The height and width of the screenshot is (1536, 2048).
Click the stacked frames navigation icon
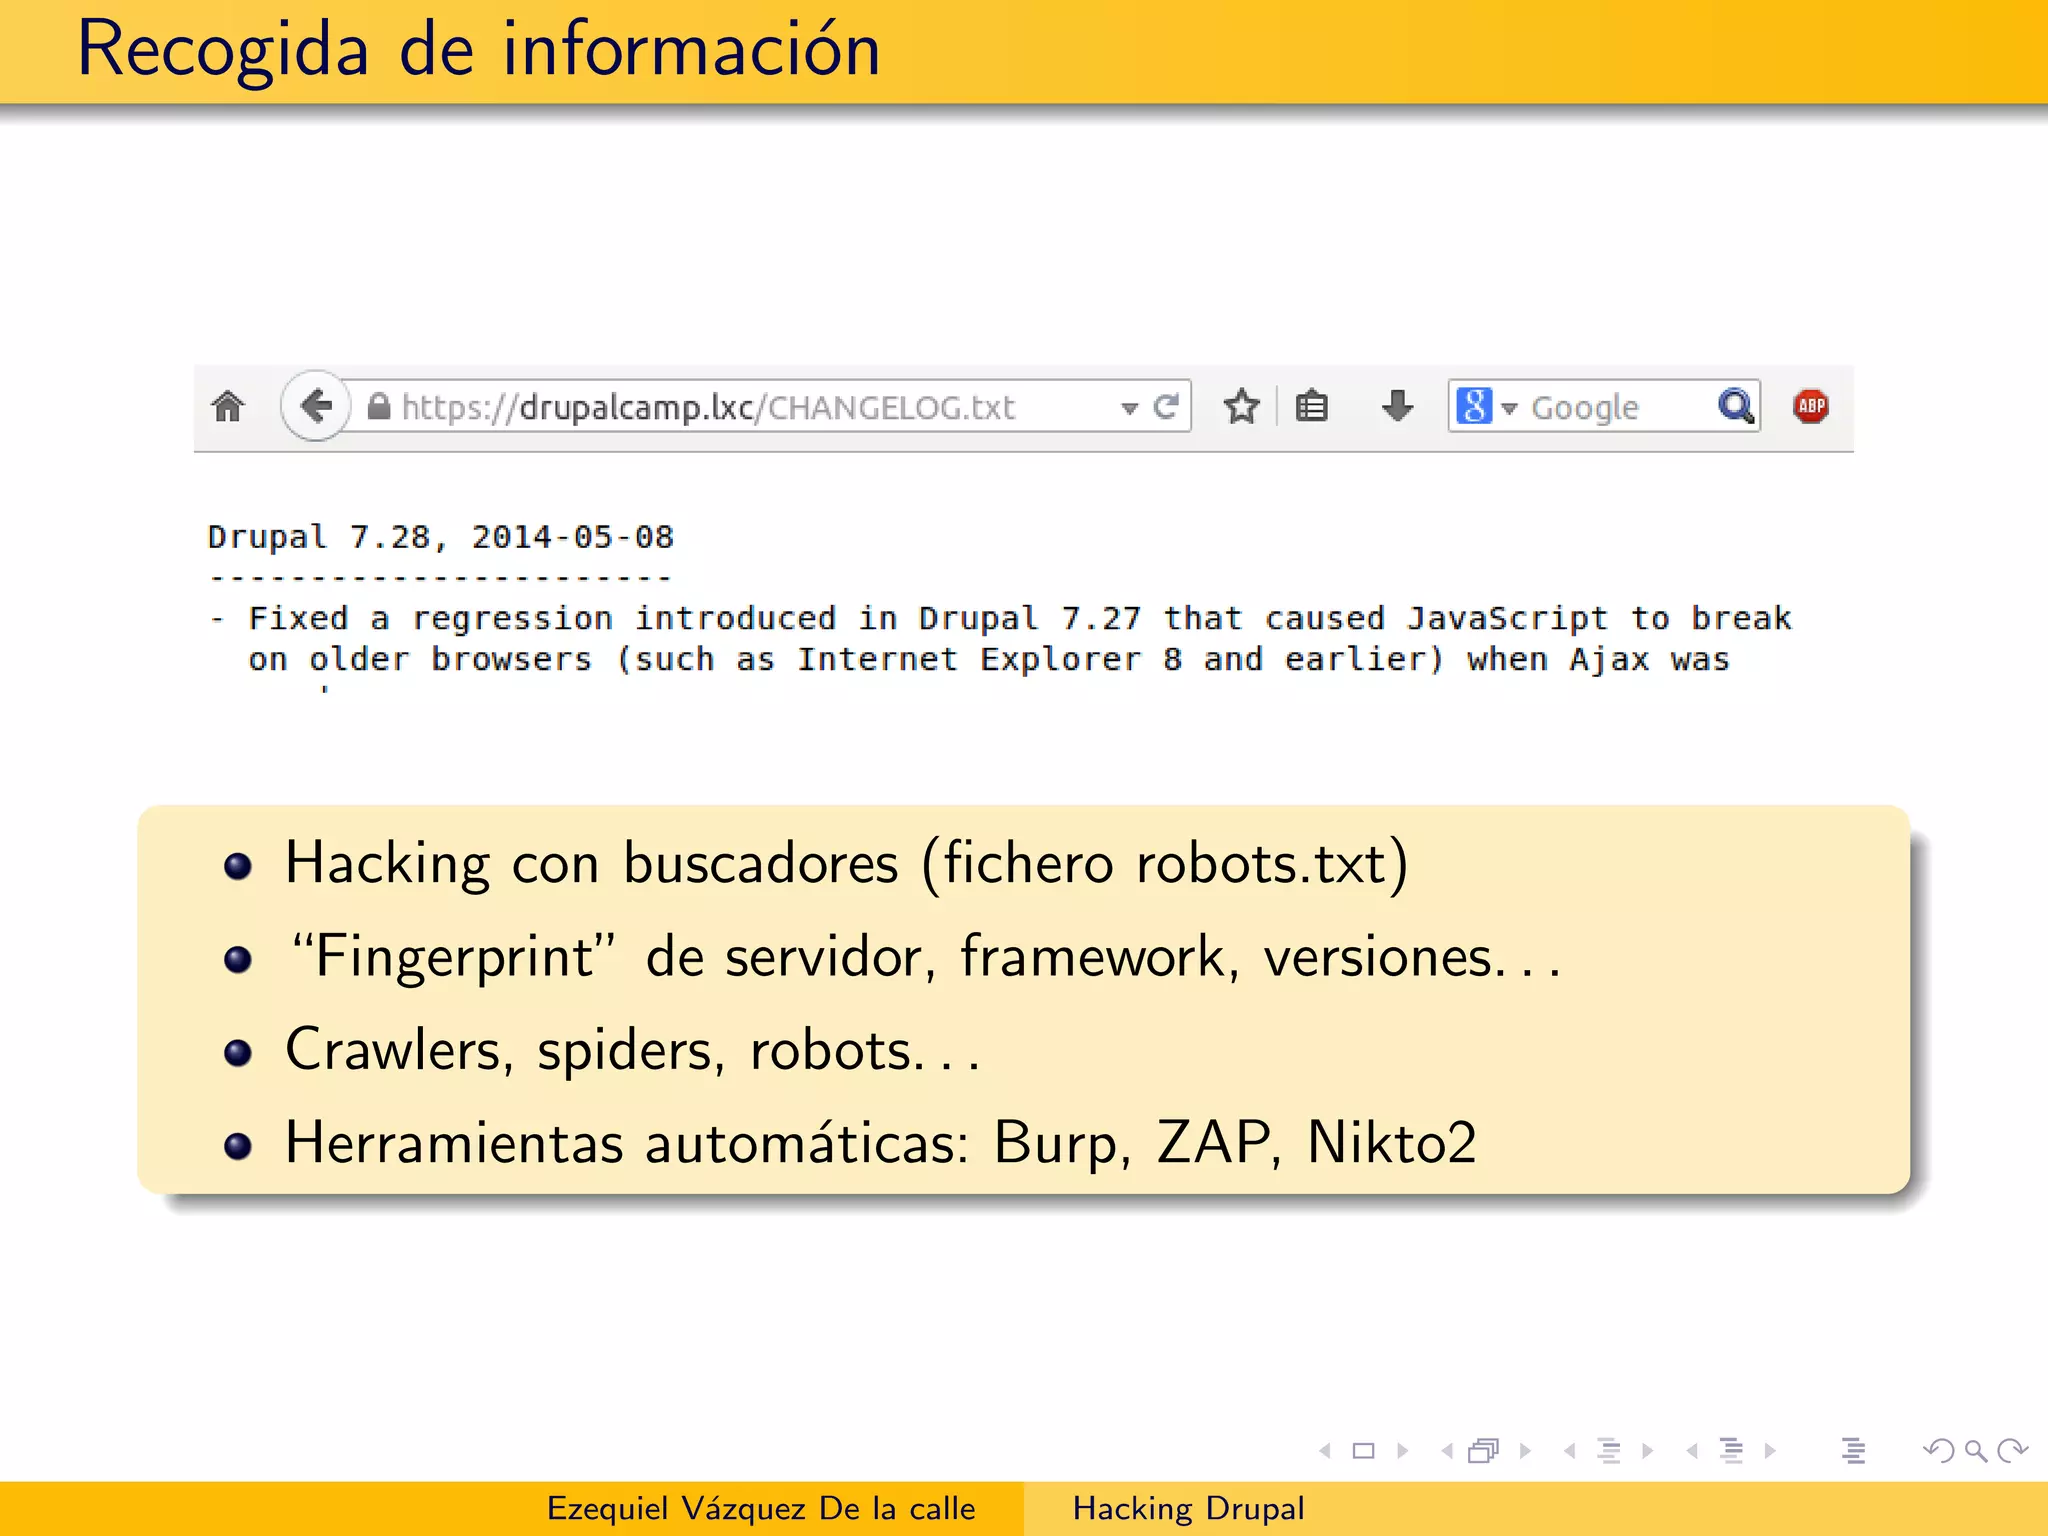1484,1450
